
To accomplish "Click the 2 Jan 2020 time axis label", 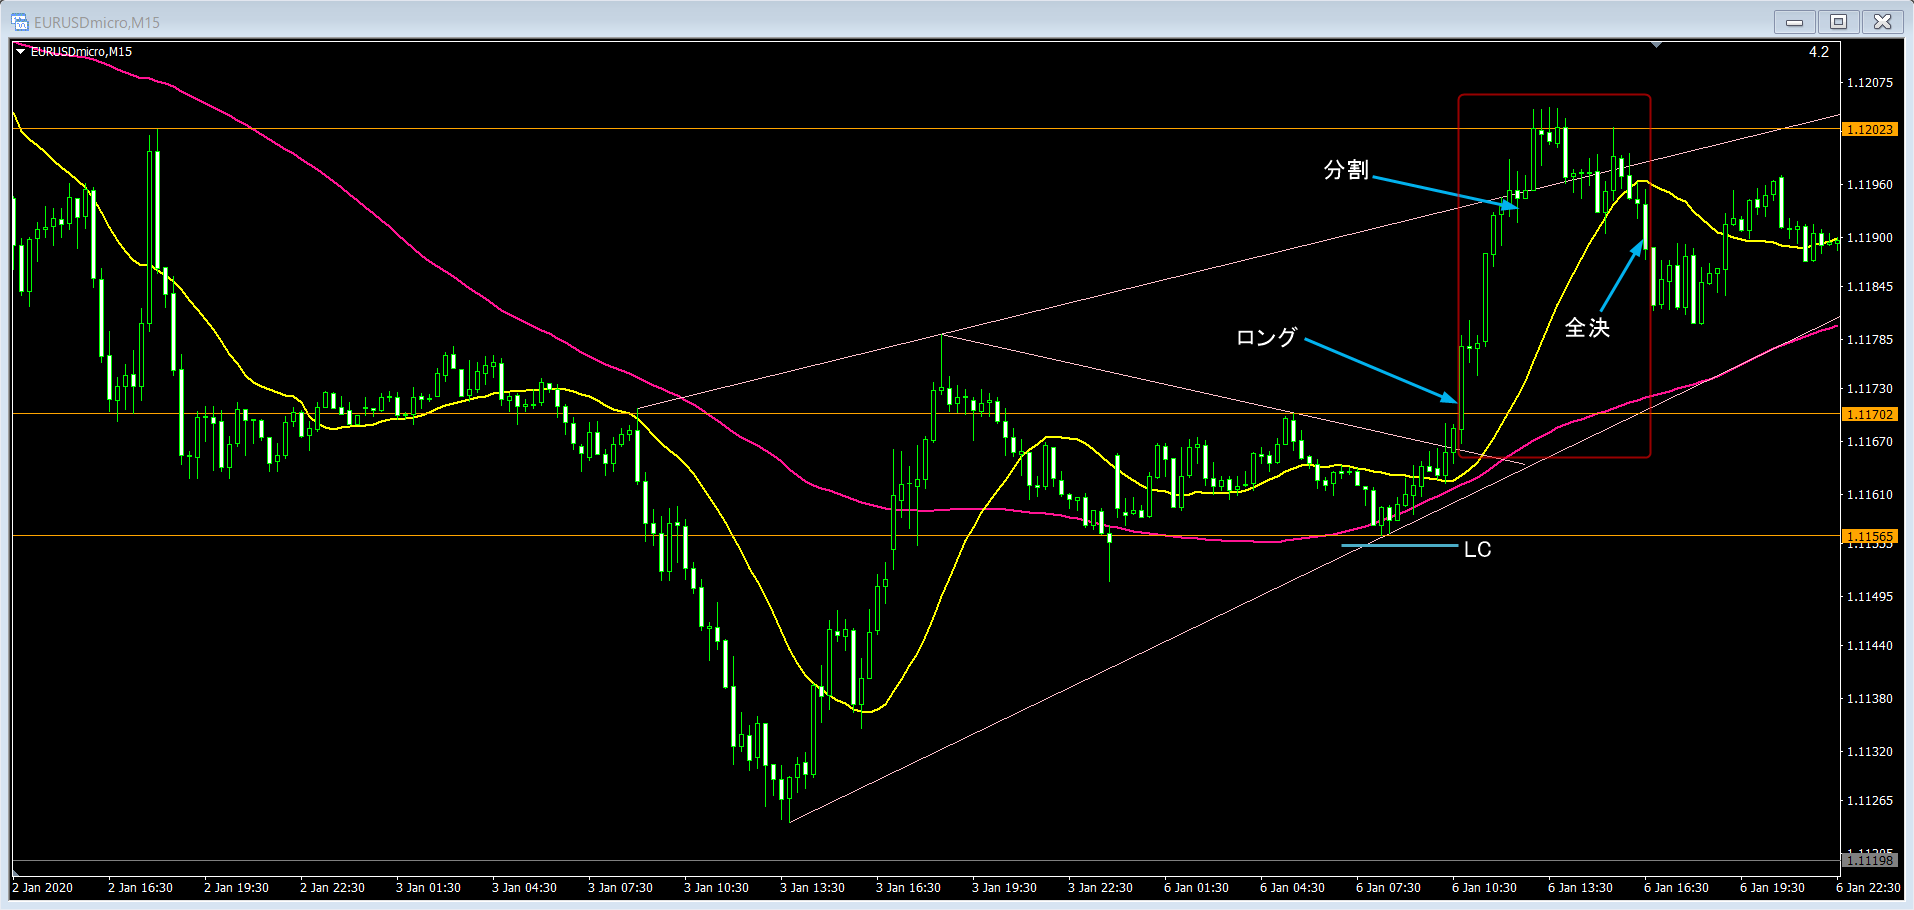I will click(x=43, y=887).
